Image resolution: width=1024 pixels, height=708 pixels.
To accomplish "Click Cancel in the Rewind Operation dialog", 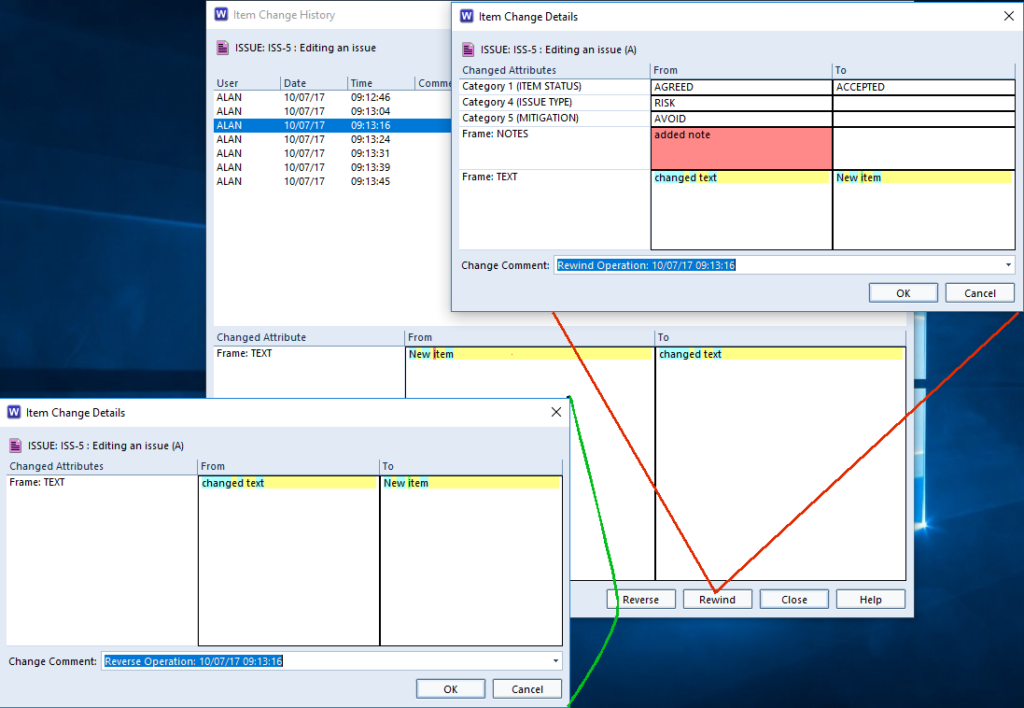I will [979, 293].
